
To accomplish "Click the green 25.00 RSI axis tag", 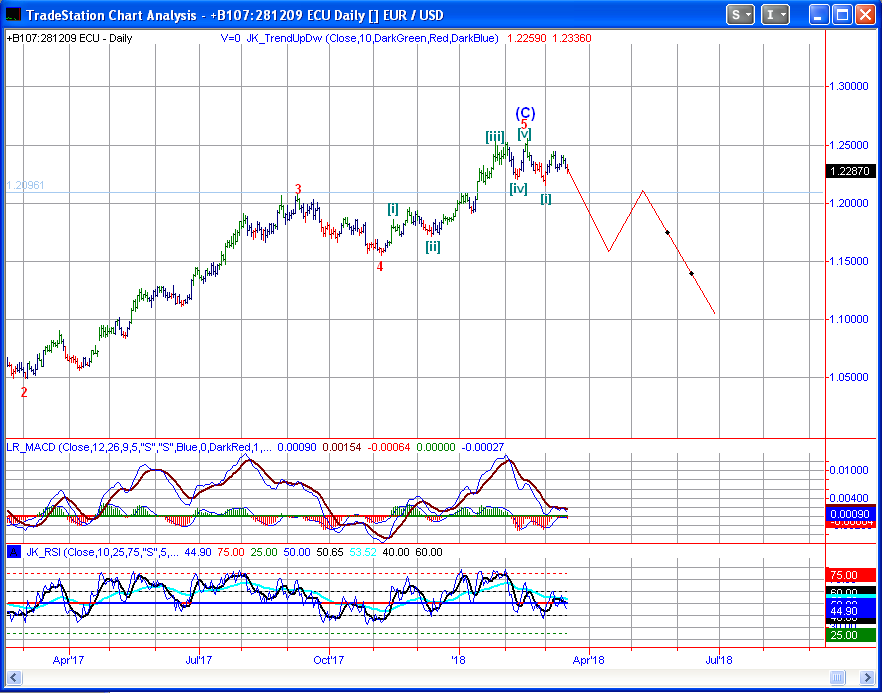I will pos(850,635).
